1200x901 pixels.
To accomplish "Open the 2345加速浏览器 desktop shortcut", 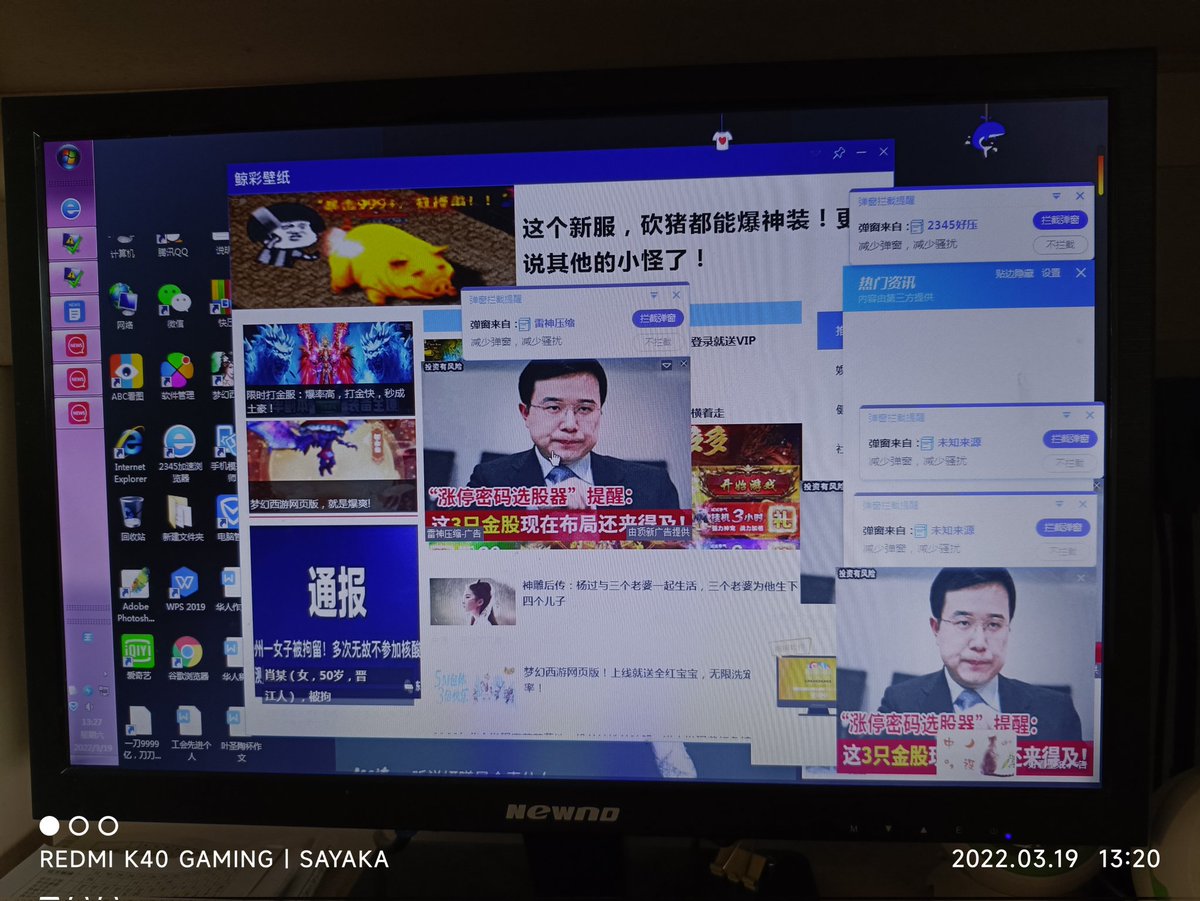I will (x=180, y=454).
